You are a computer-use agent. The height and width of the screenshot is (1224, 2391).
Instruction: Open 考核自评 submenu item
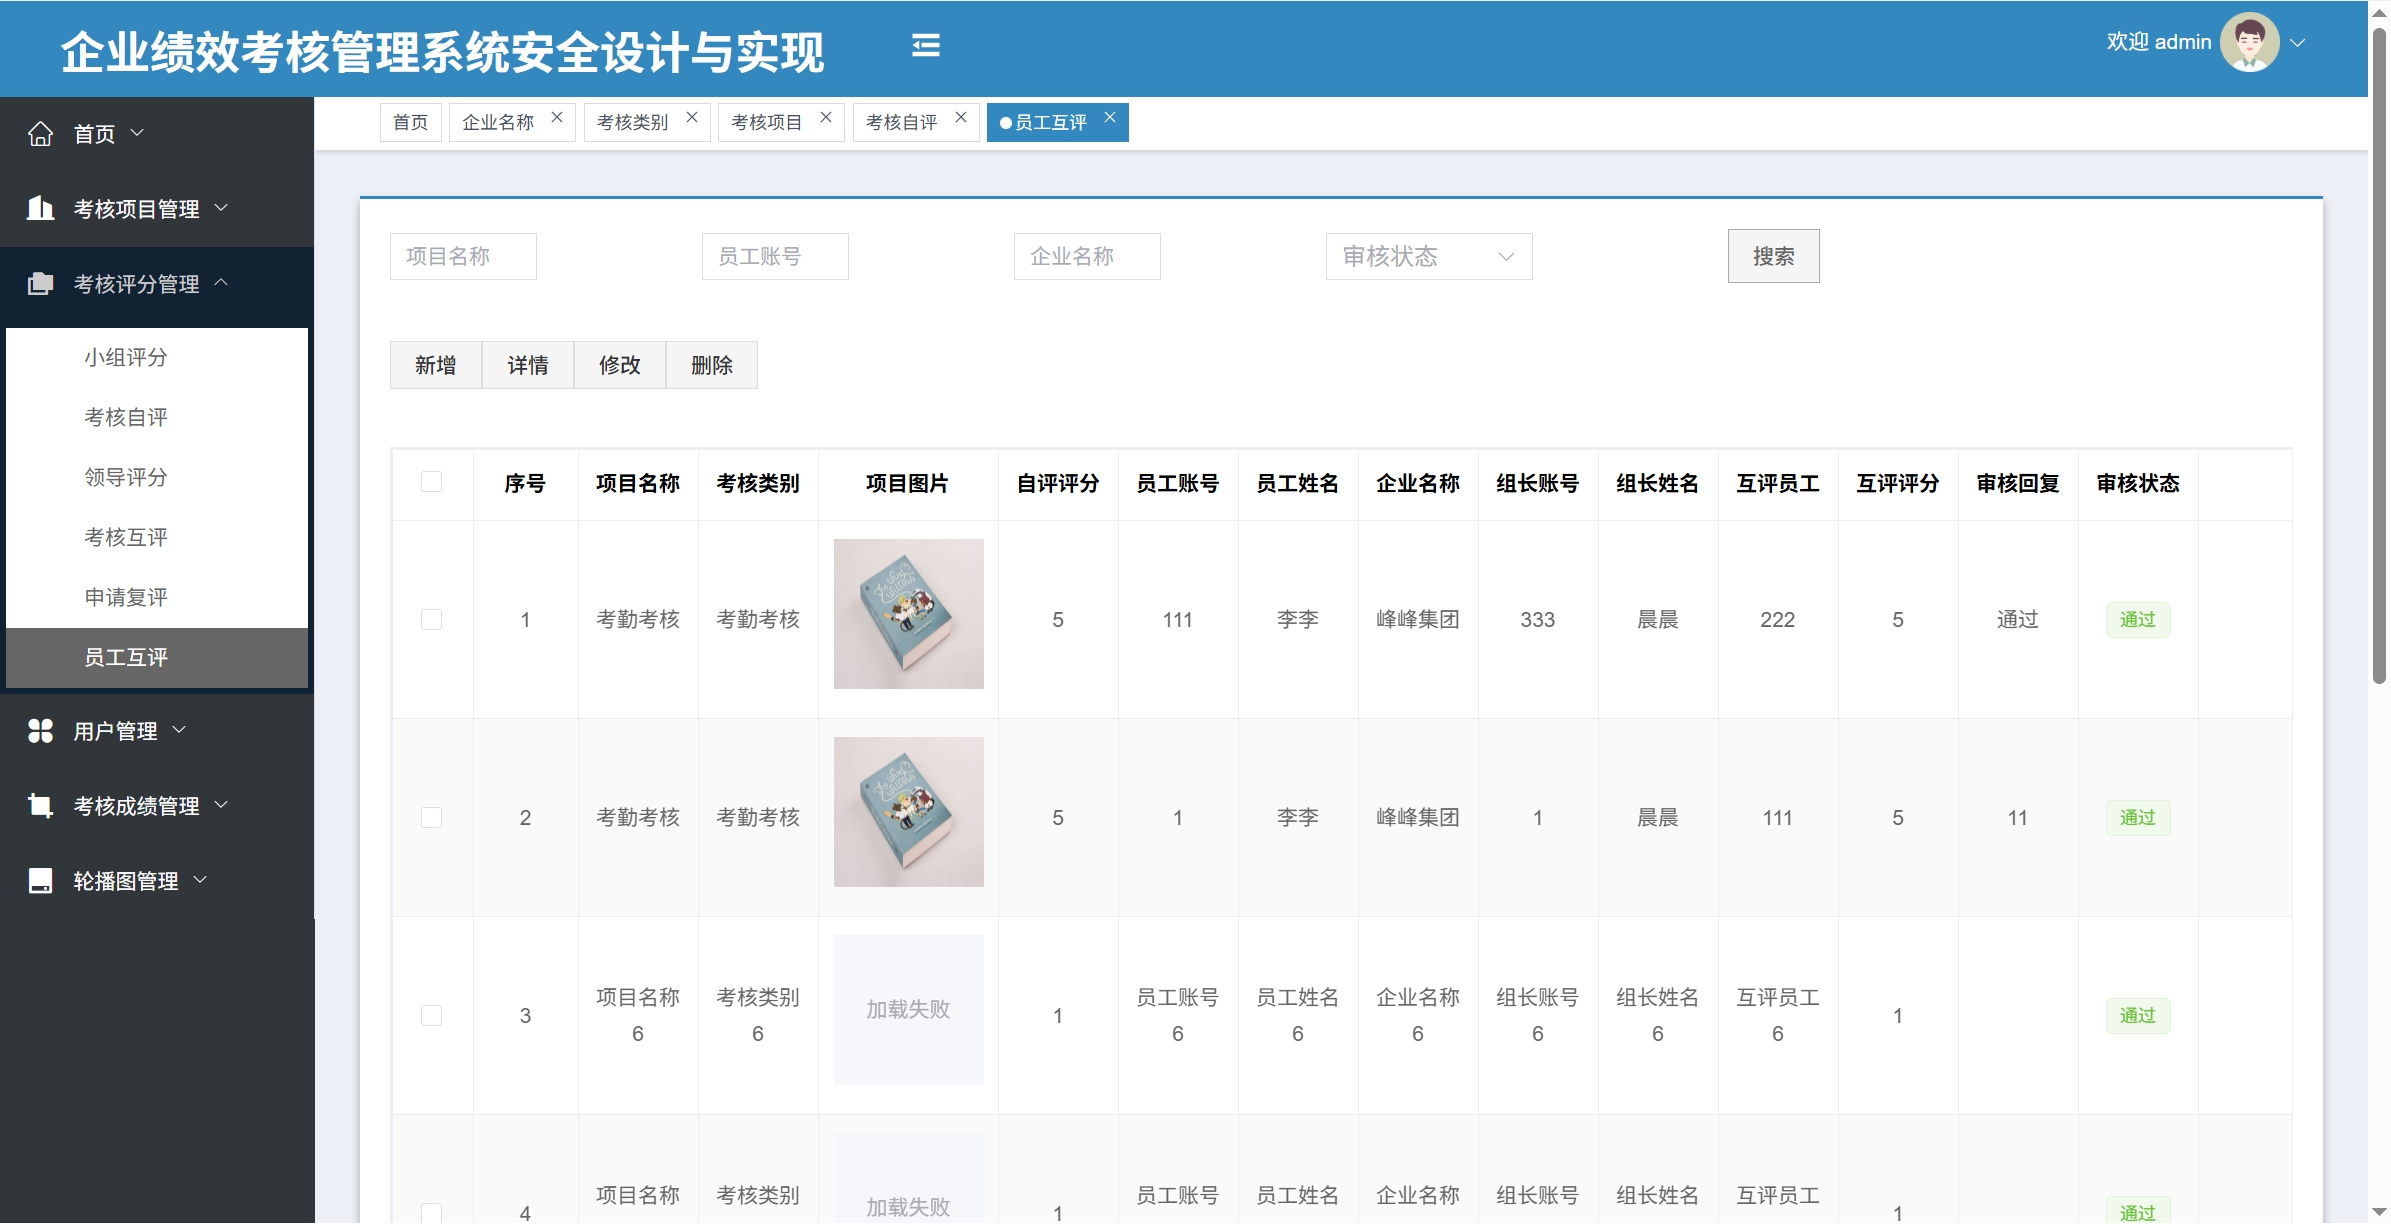point(157,418)
